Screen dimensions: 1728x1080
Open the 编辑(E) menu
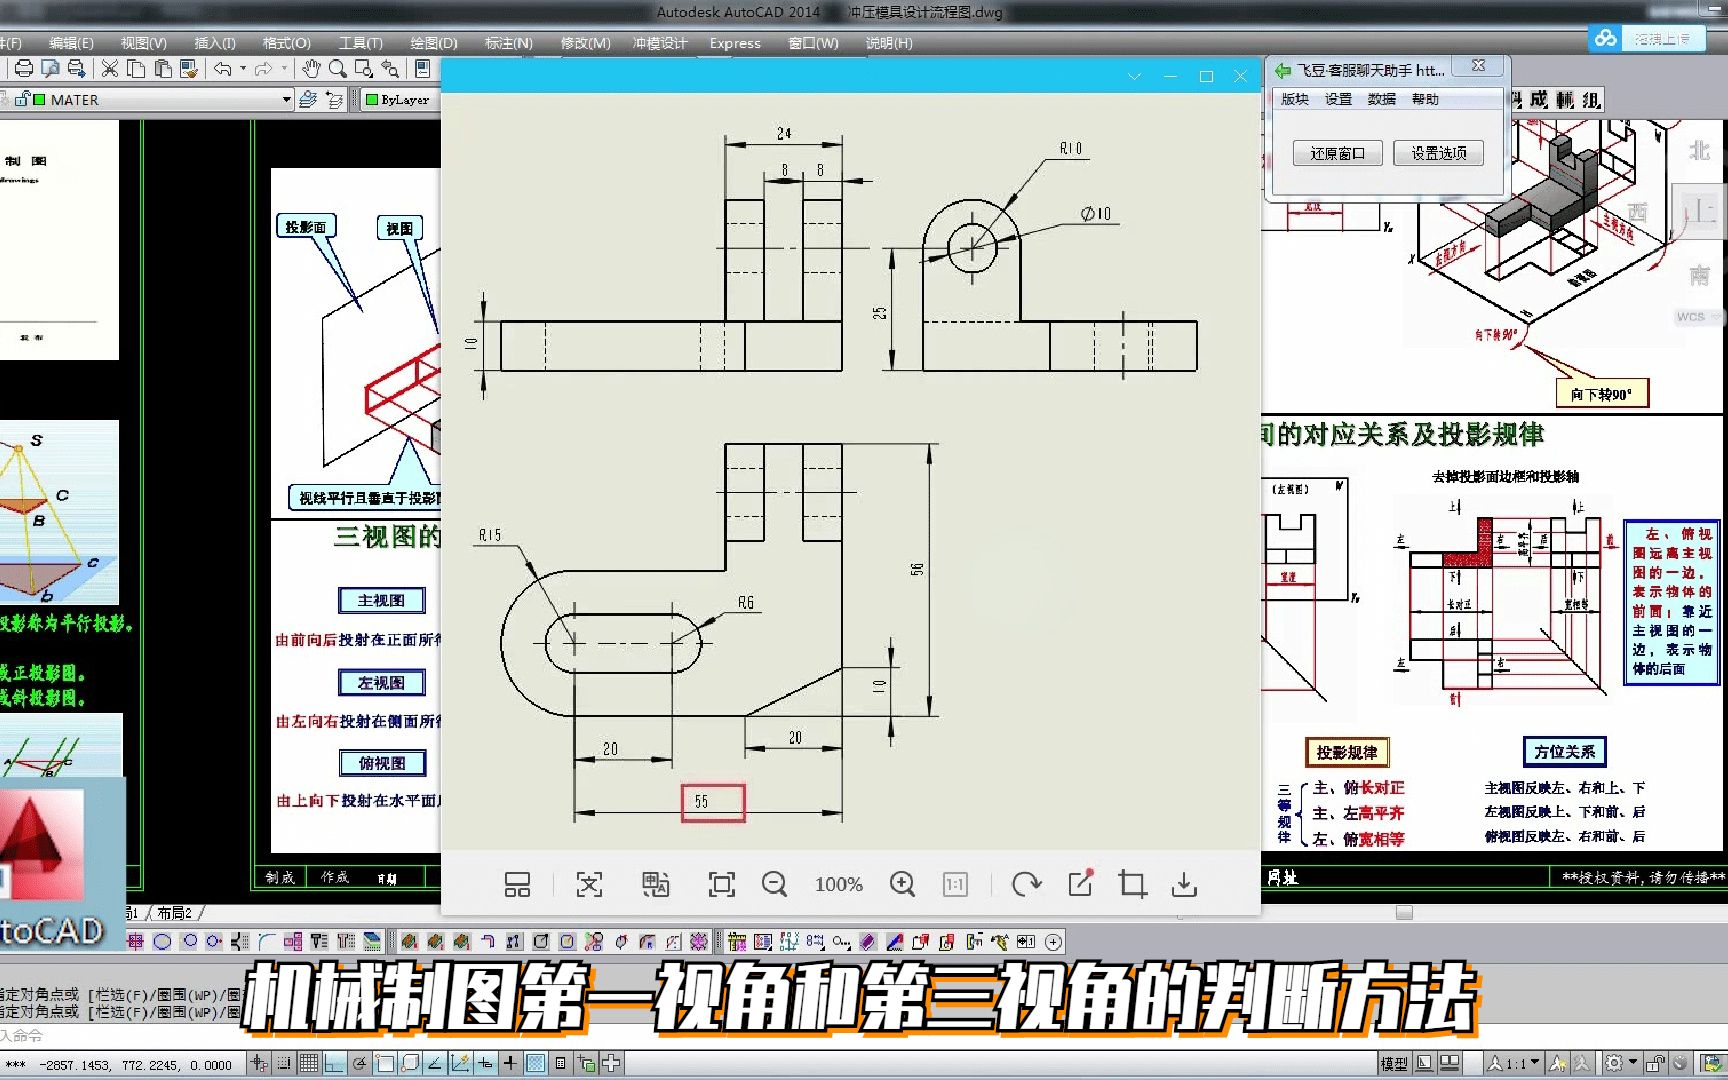coord(71,43)
